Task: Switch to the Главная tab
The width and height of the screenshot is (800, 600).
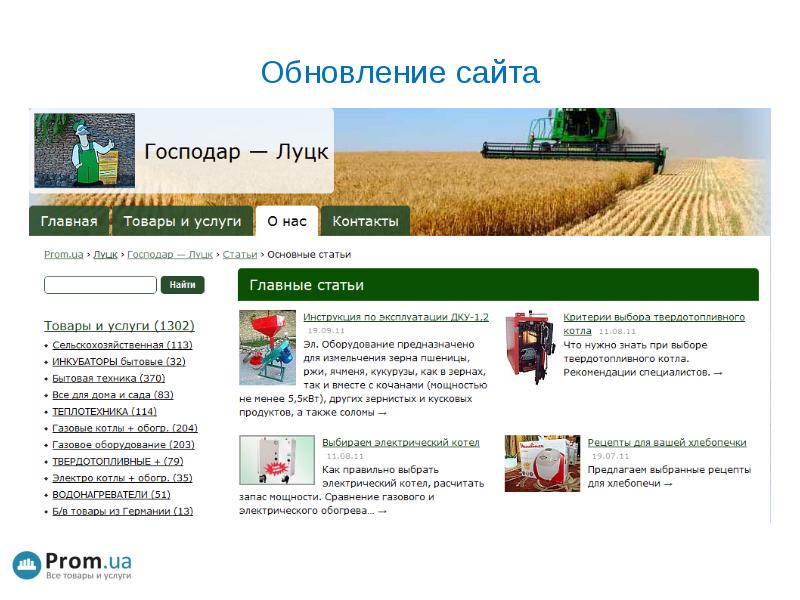Action: (69, 221)
